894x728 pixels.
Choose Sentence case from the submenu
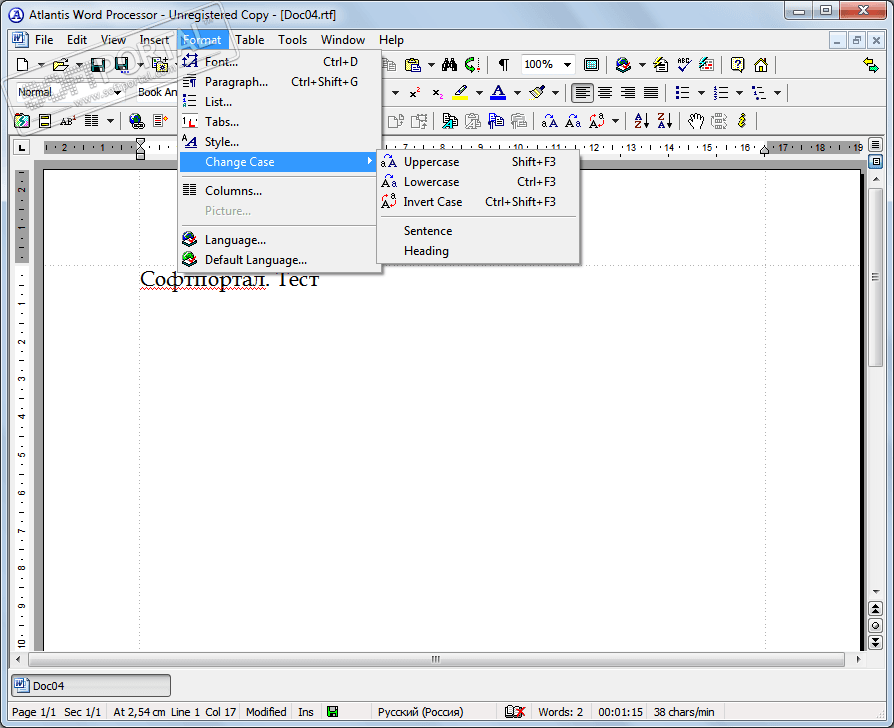[478, 231]
